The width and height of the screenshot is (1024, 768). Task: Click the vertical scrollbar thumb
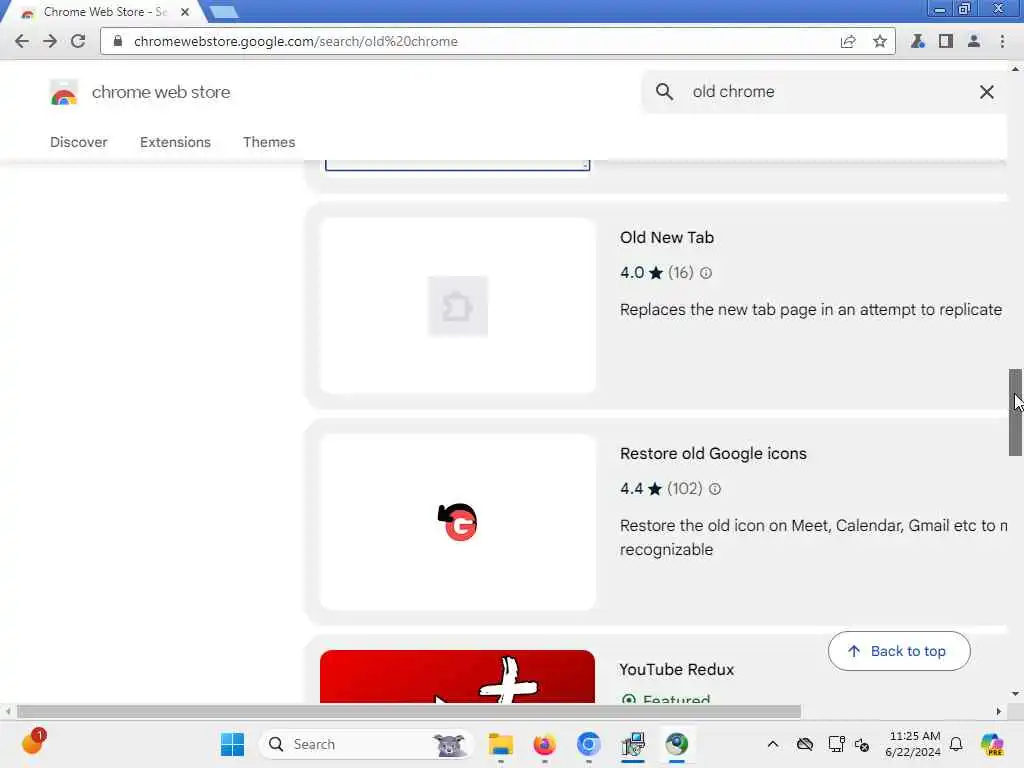point(1015,413)
